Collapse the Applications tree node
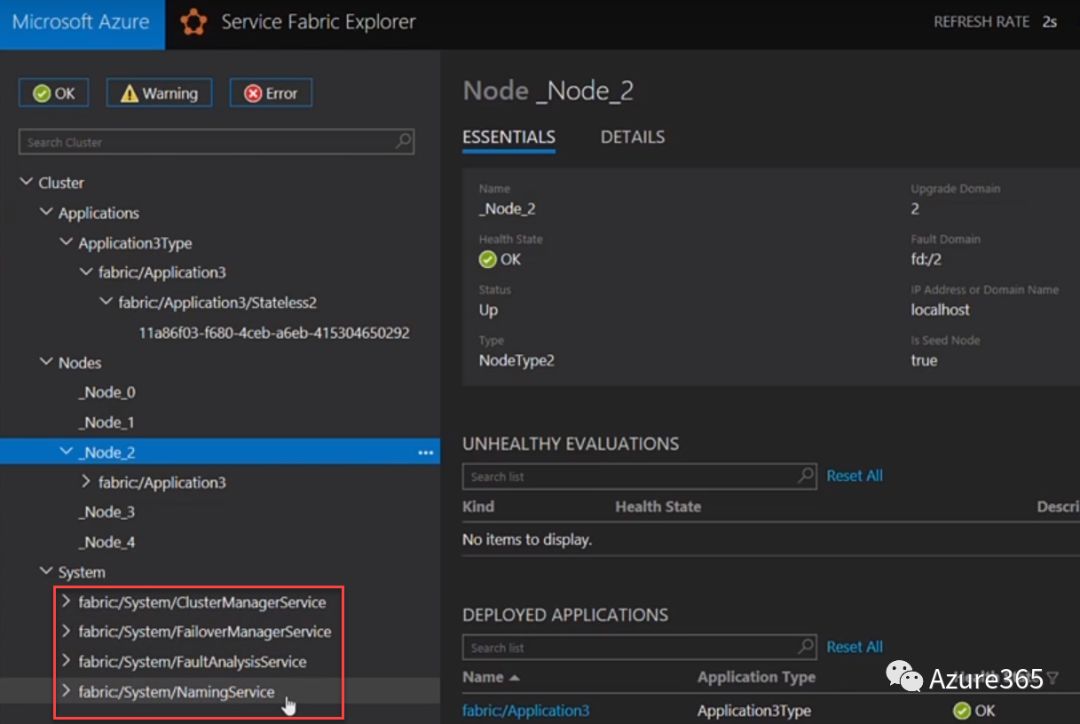Image resolution: width=1080 pixels, height=724 pixels. pyautogui.click(x=46, y=213)
